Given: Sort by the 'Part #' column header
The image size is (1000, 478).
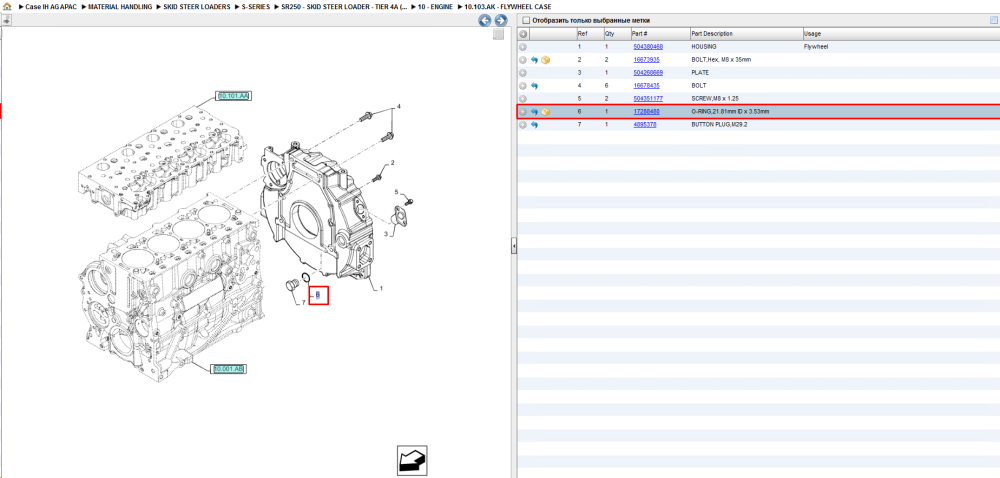Looking at the screenshot, I should pyautogui.click(x=660, y=34).
